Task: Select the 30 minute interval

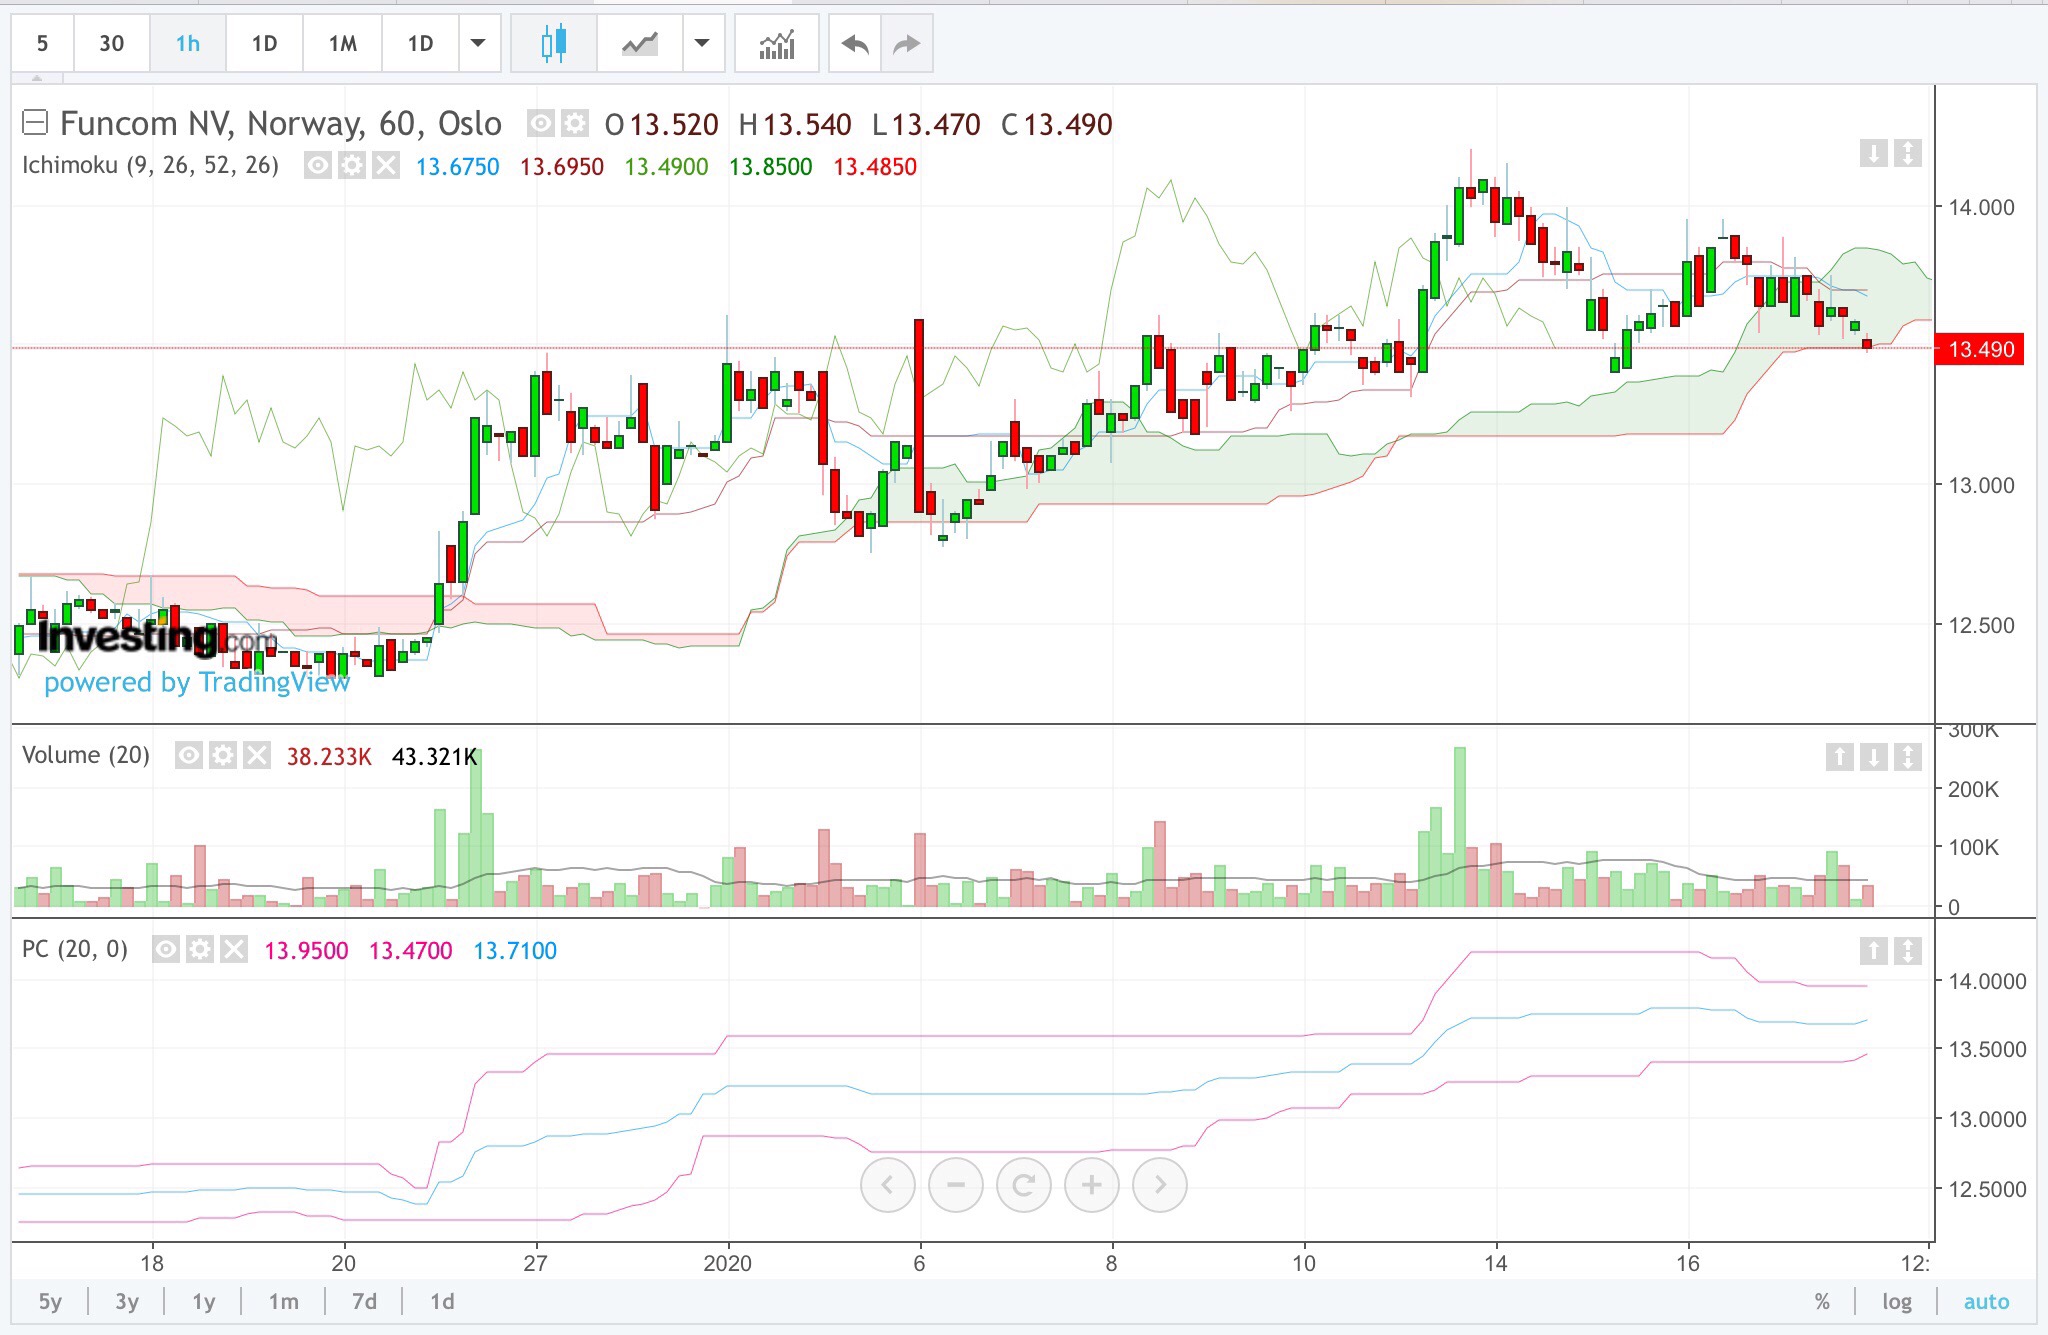Action: (111, 43)
